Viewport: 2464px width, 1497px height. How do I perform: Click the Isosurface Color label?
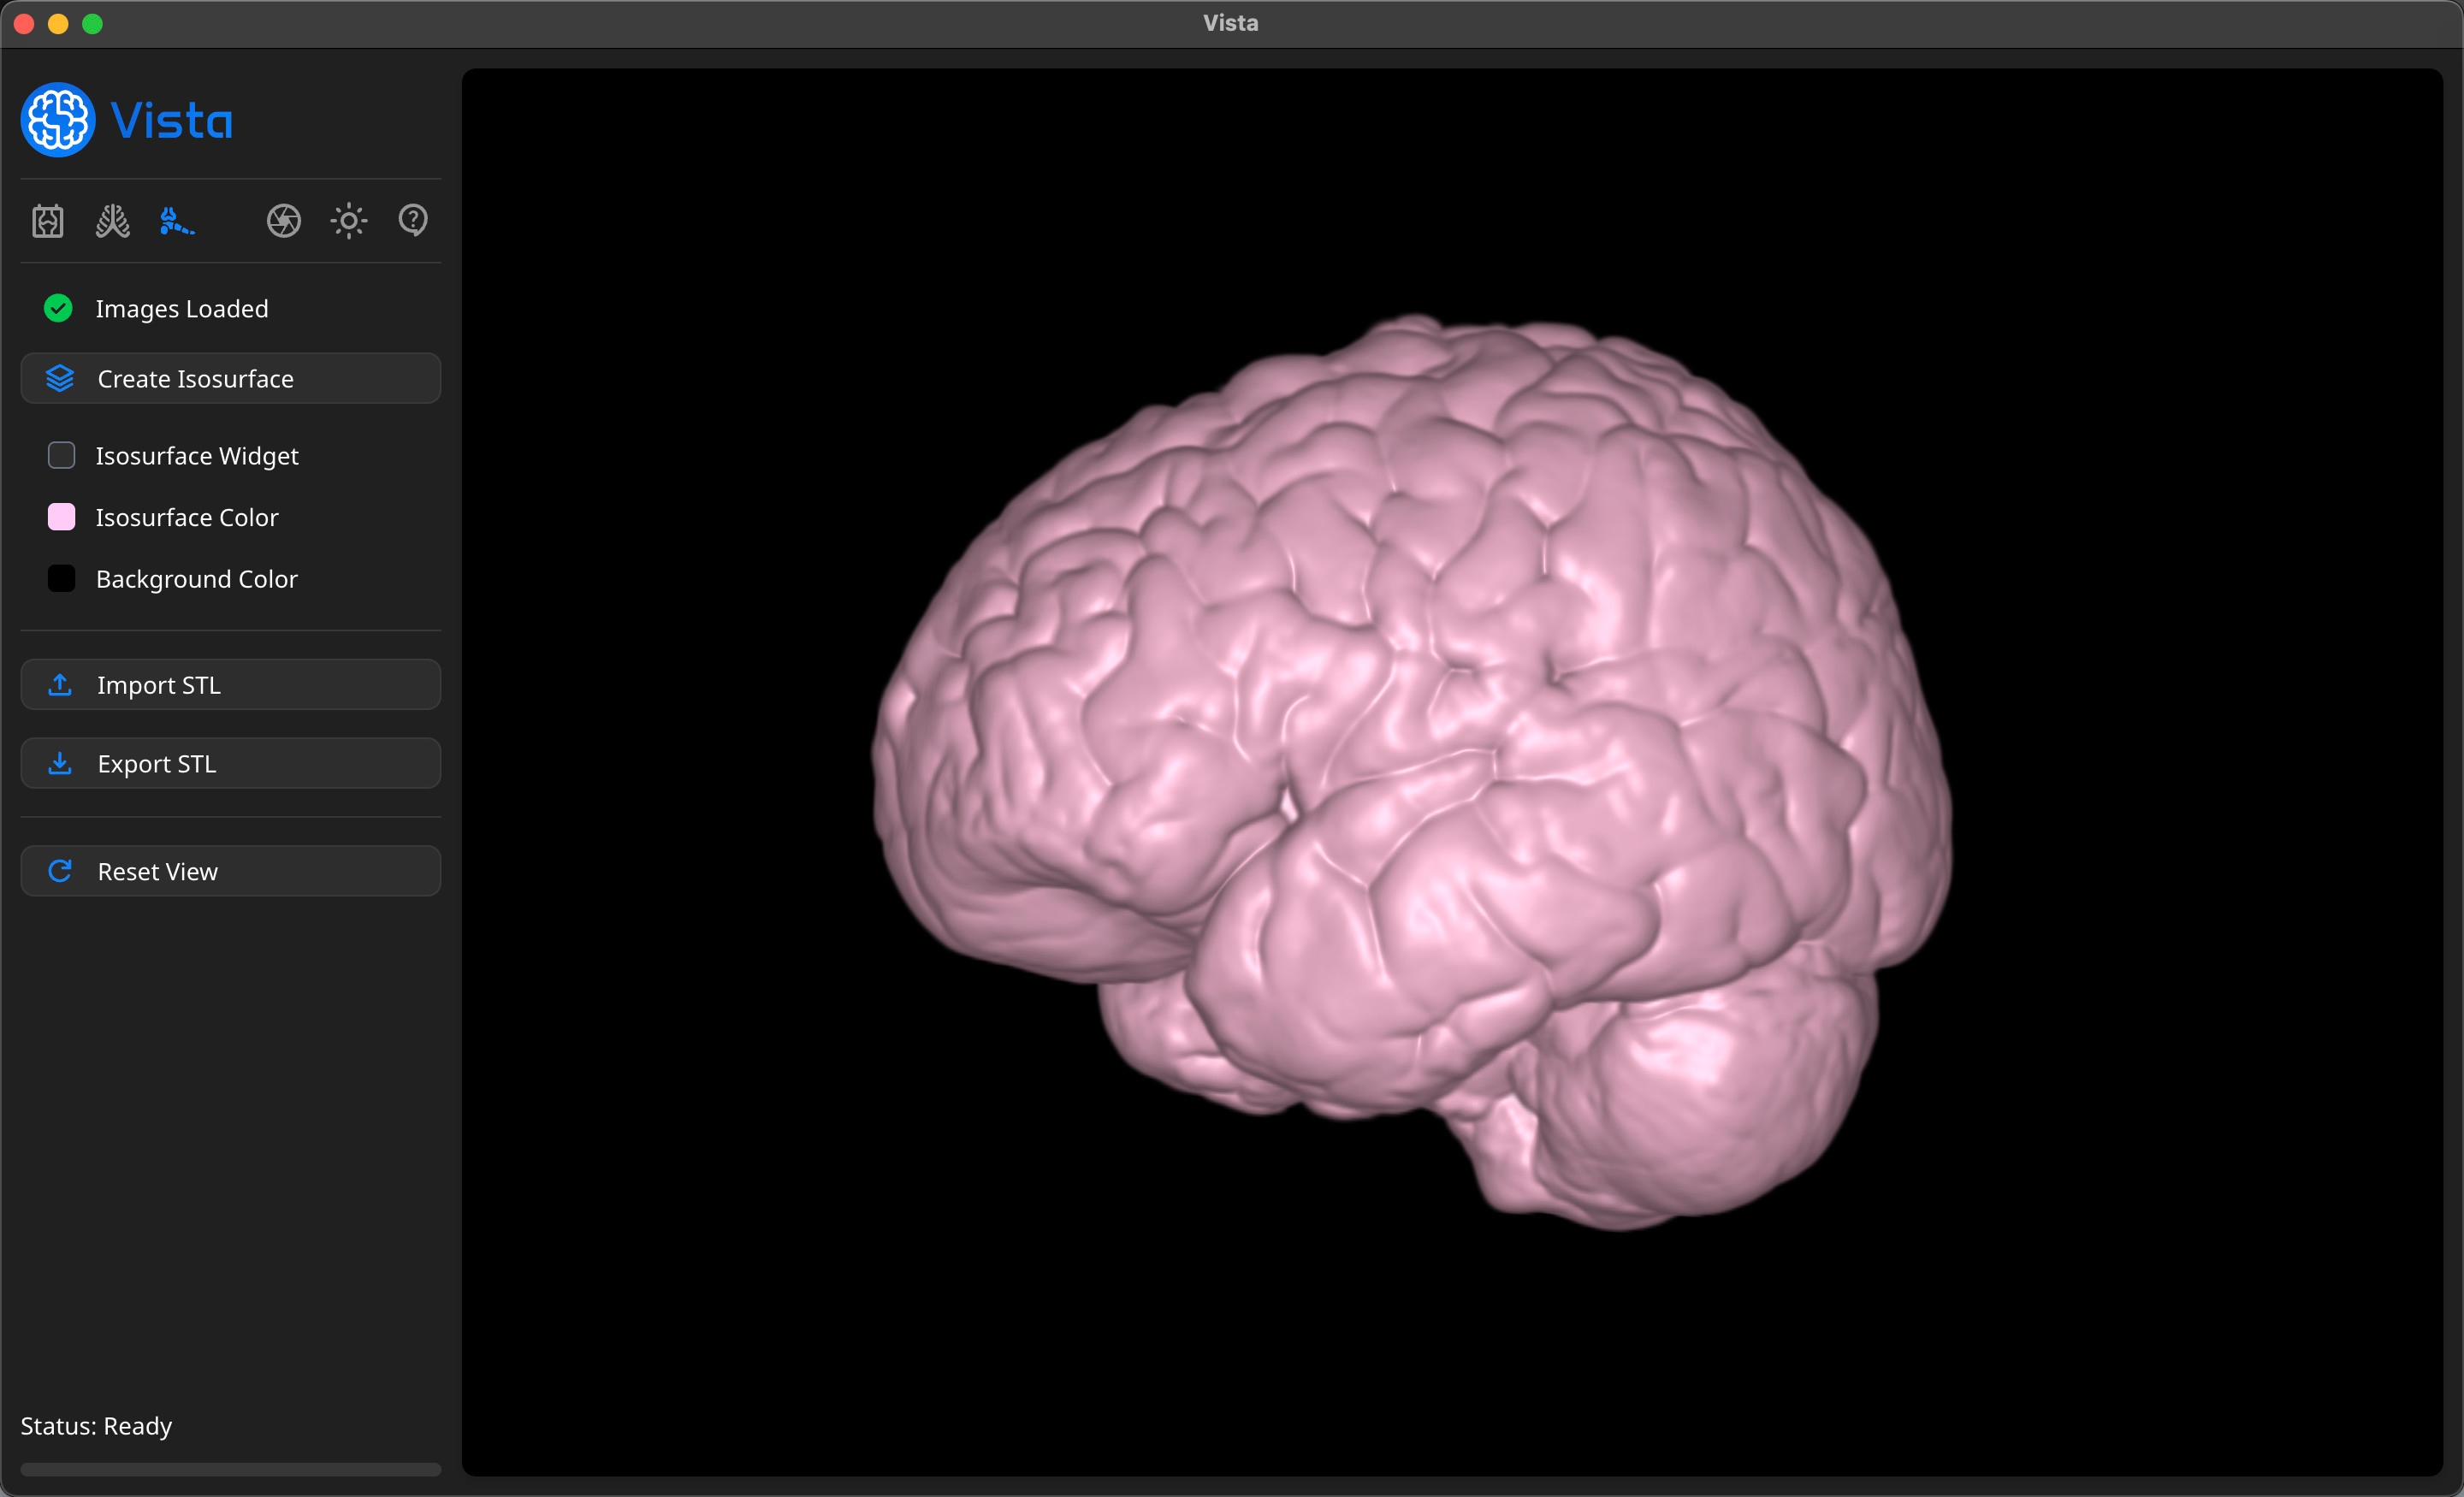pyautogui.click(x=187, y=517)
